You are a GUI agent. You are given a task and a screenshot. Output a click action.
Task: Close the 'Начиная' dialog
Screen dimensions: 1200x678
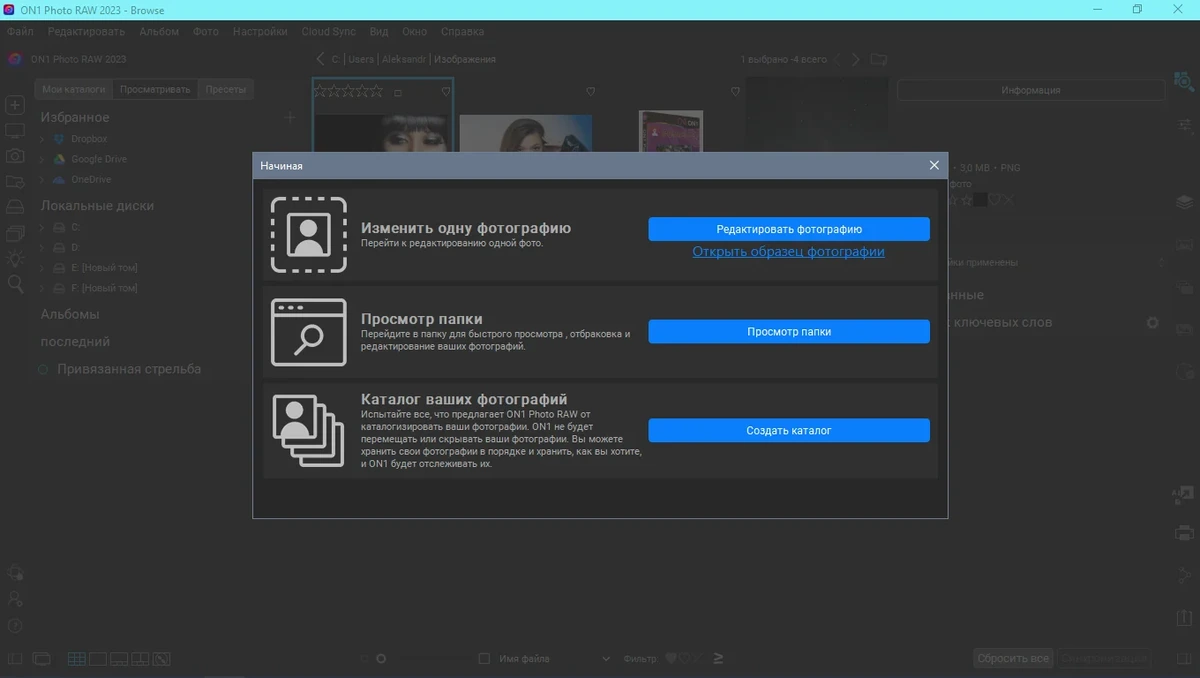pyautogui.click(x=934, y=165)
